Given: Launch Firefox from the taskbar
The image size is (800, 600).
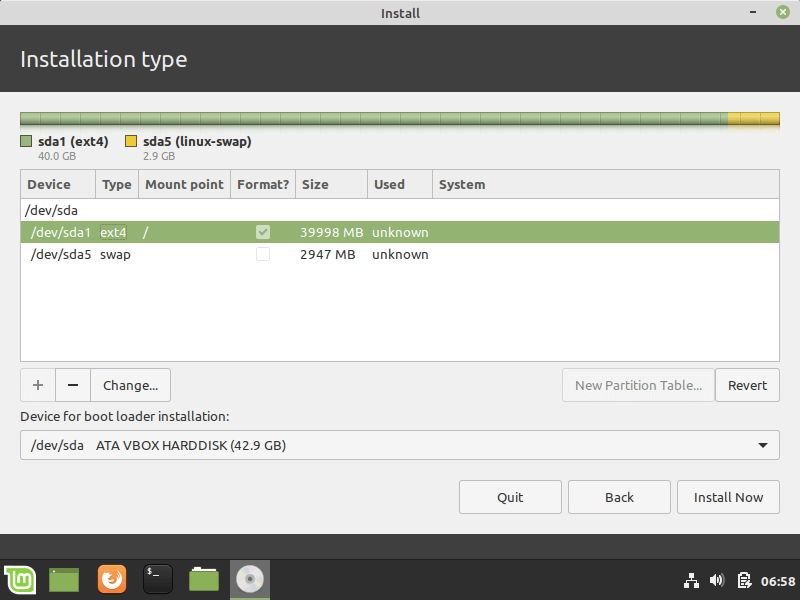Looking at the screenshot, I should coord(111,580).
